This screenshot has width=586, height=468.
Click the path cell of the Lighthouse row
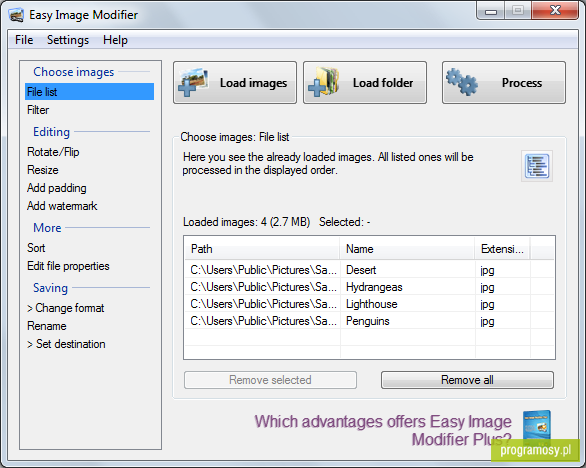pyautogui.click(x=263, y=304)
